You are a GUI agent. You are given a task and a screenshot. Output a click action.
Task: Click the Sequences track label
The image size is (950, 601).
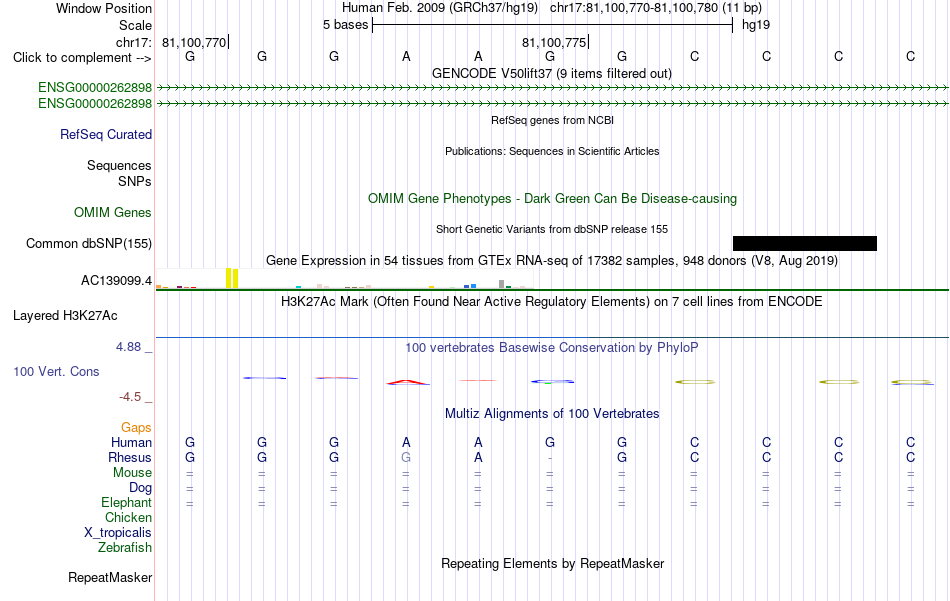pos(119,165)
